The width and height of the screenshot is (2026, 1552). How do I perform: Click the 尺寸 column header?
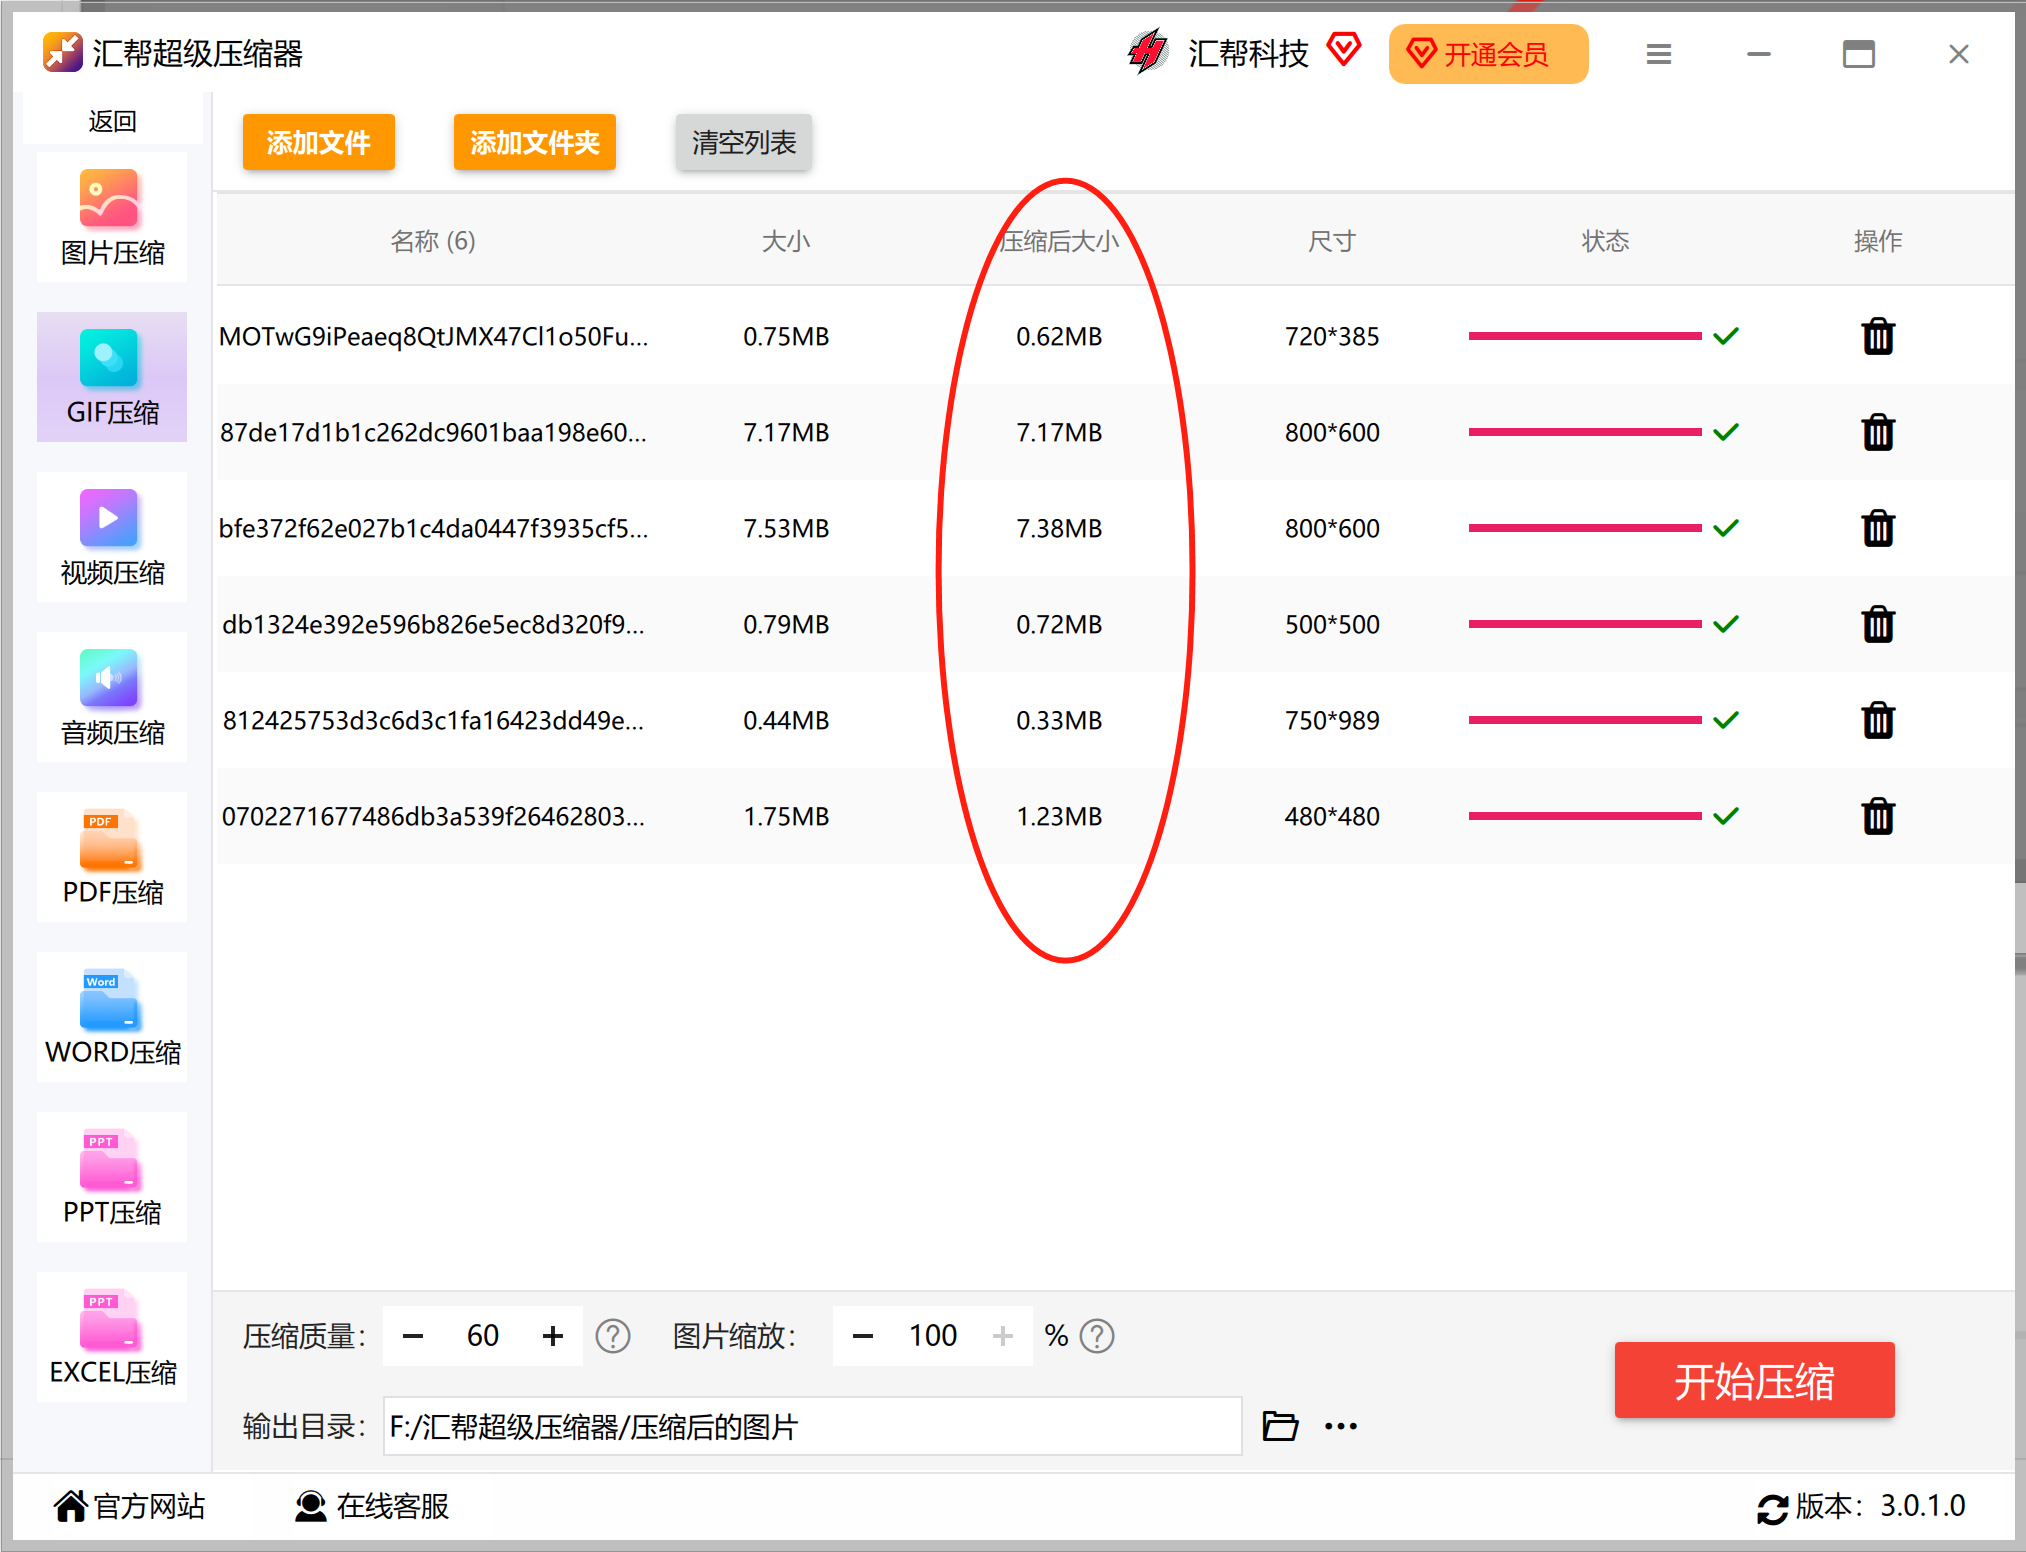[x=1332, y=241]
